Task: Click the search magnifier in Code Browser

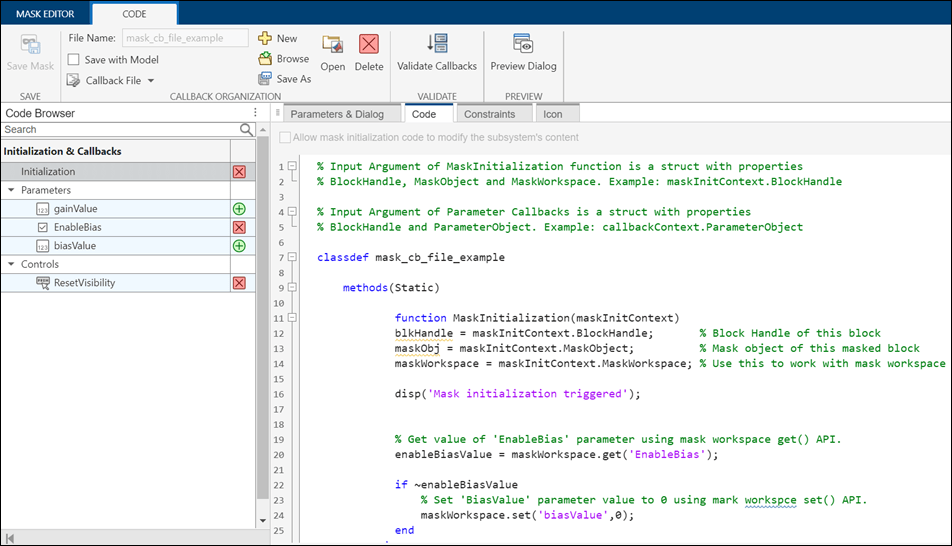Action: click(x=247, y=130)
